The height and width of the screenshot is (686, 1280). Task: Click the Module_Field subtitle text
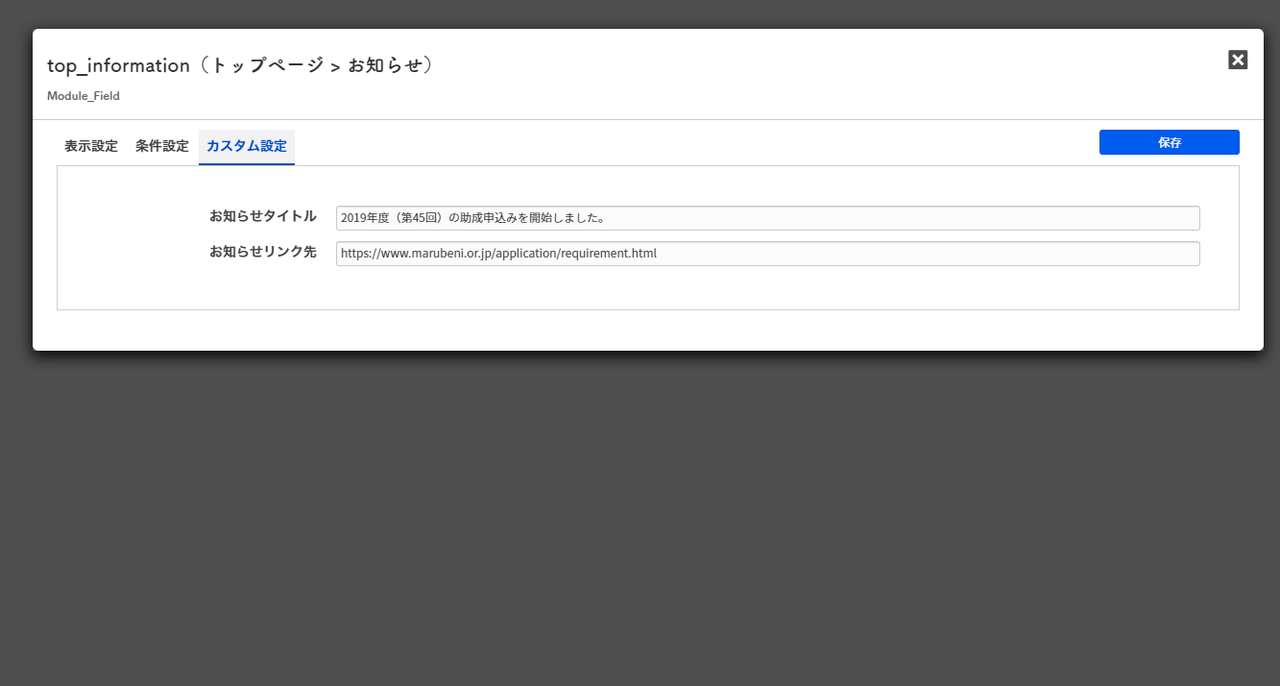(x=83, y=96)
